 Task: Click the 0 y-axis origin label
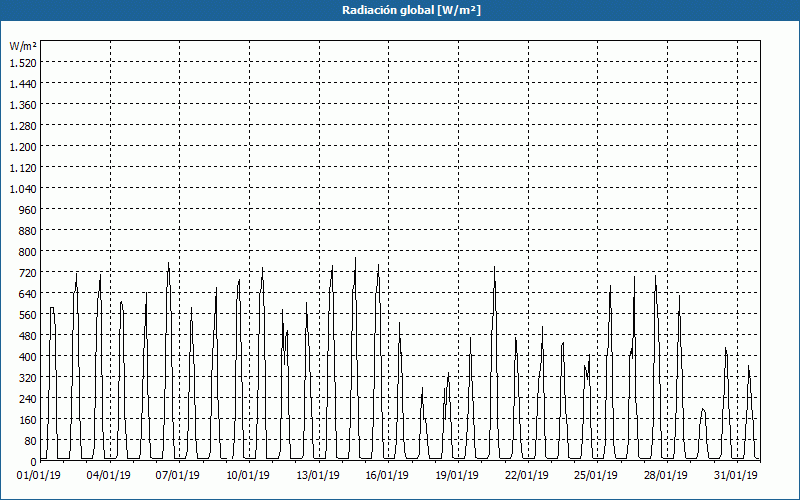click(34, 462)
